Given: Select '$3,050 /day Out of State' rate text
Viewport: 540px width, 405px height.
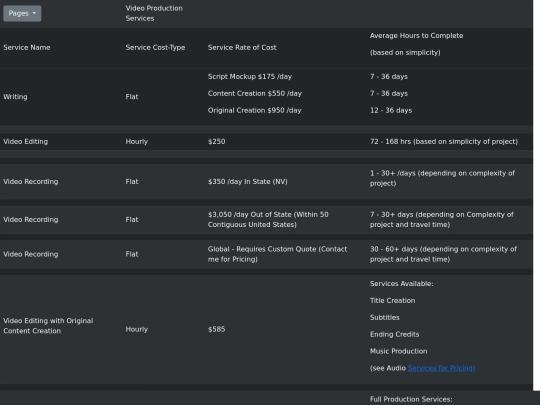Looking at the screenshot, I should 249,215.
